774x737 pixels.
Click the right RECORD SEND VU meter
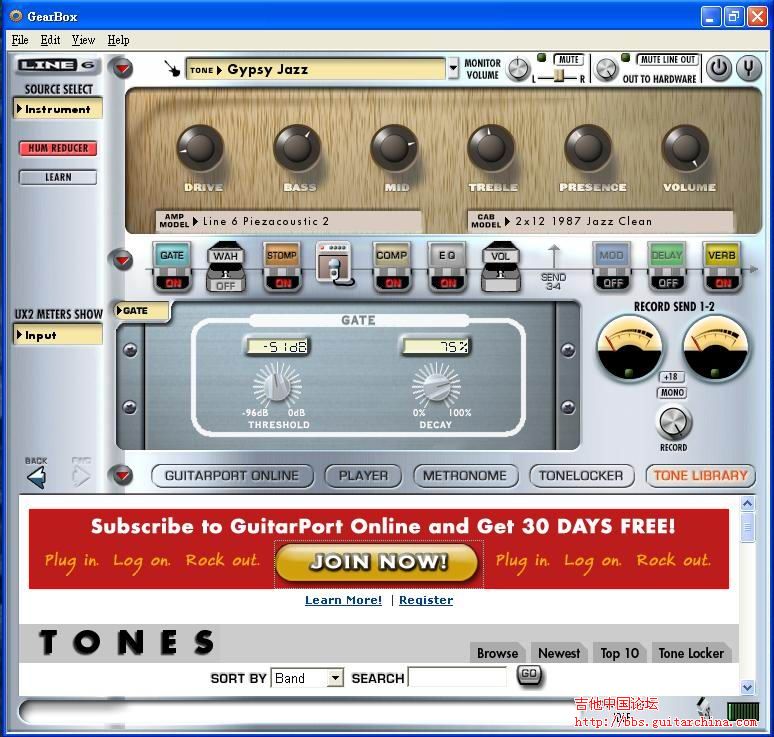715,349
